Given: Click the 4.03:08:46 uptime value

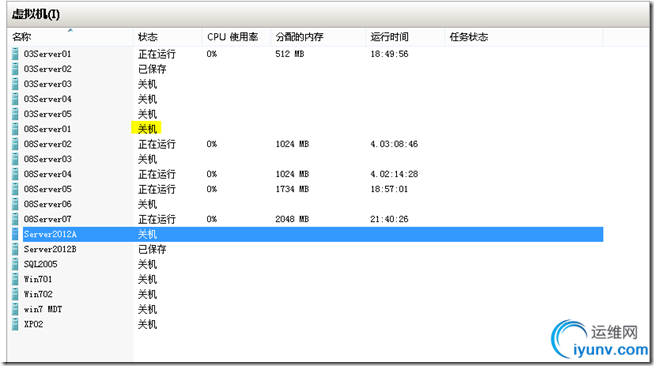Looking at the screenshot, I should 394,144.
